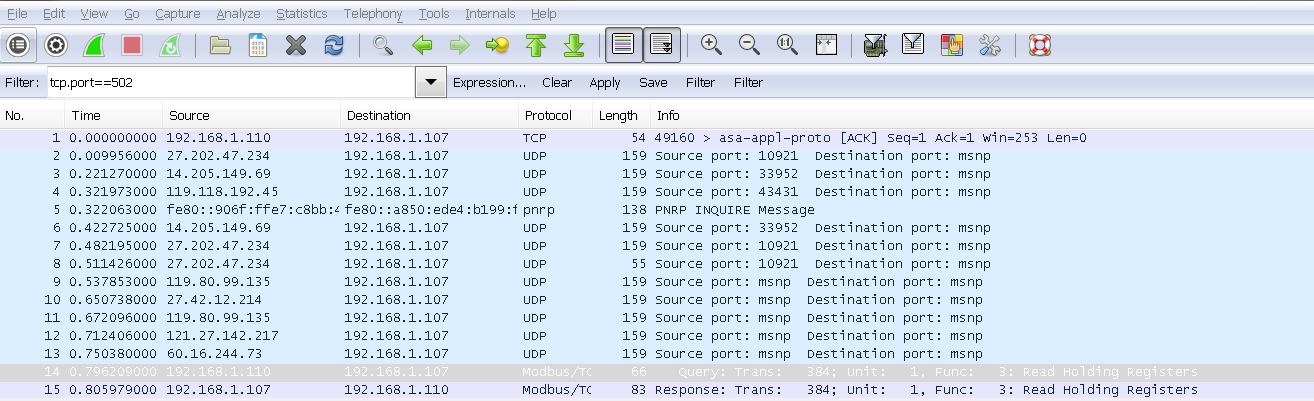Screen dimensions: 1314x401
Task: Toggle auto-scroll in live capture
Action: [661, 45]
